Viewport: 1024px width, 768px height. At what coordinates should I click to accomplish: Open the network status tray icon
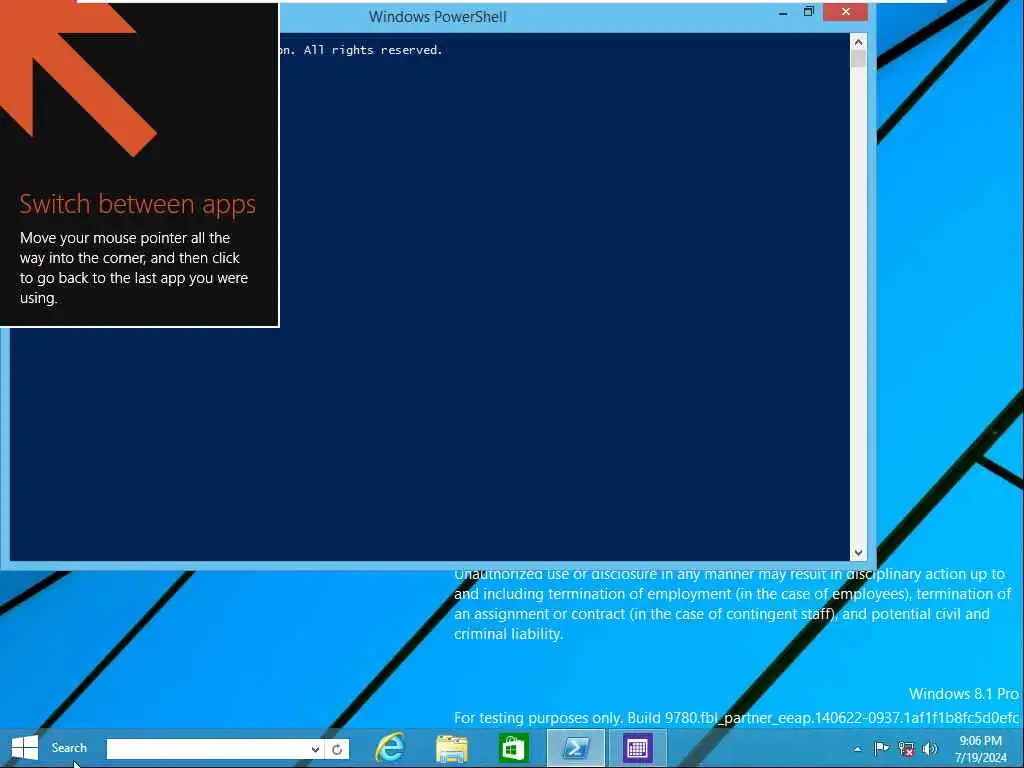(906, 749)
